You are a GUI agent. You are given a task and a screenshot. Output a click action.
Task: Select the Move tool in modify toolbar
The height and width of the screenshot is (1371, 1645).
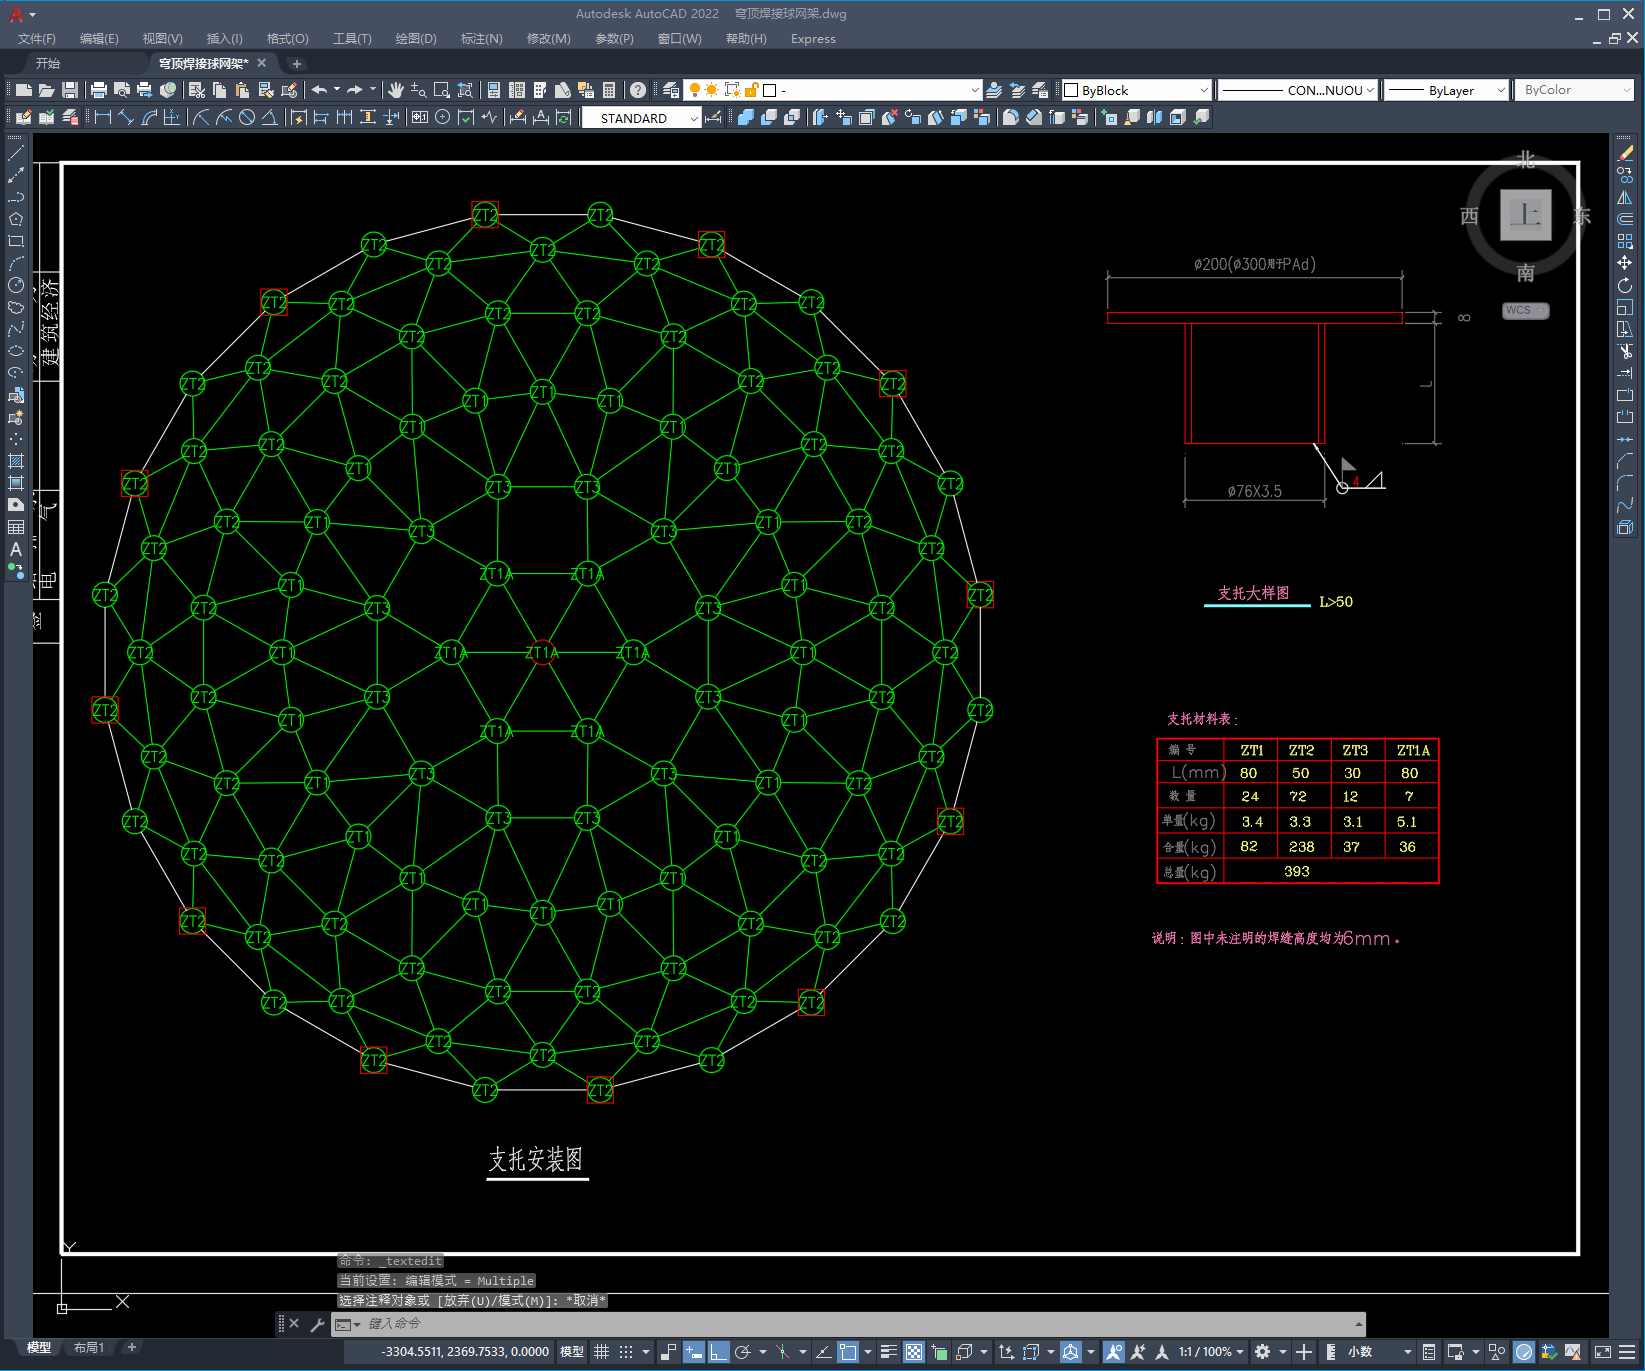1625,263
